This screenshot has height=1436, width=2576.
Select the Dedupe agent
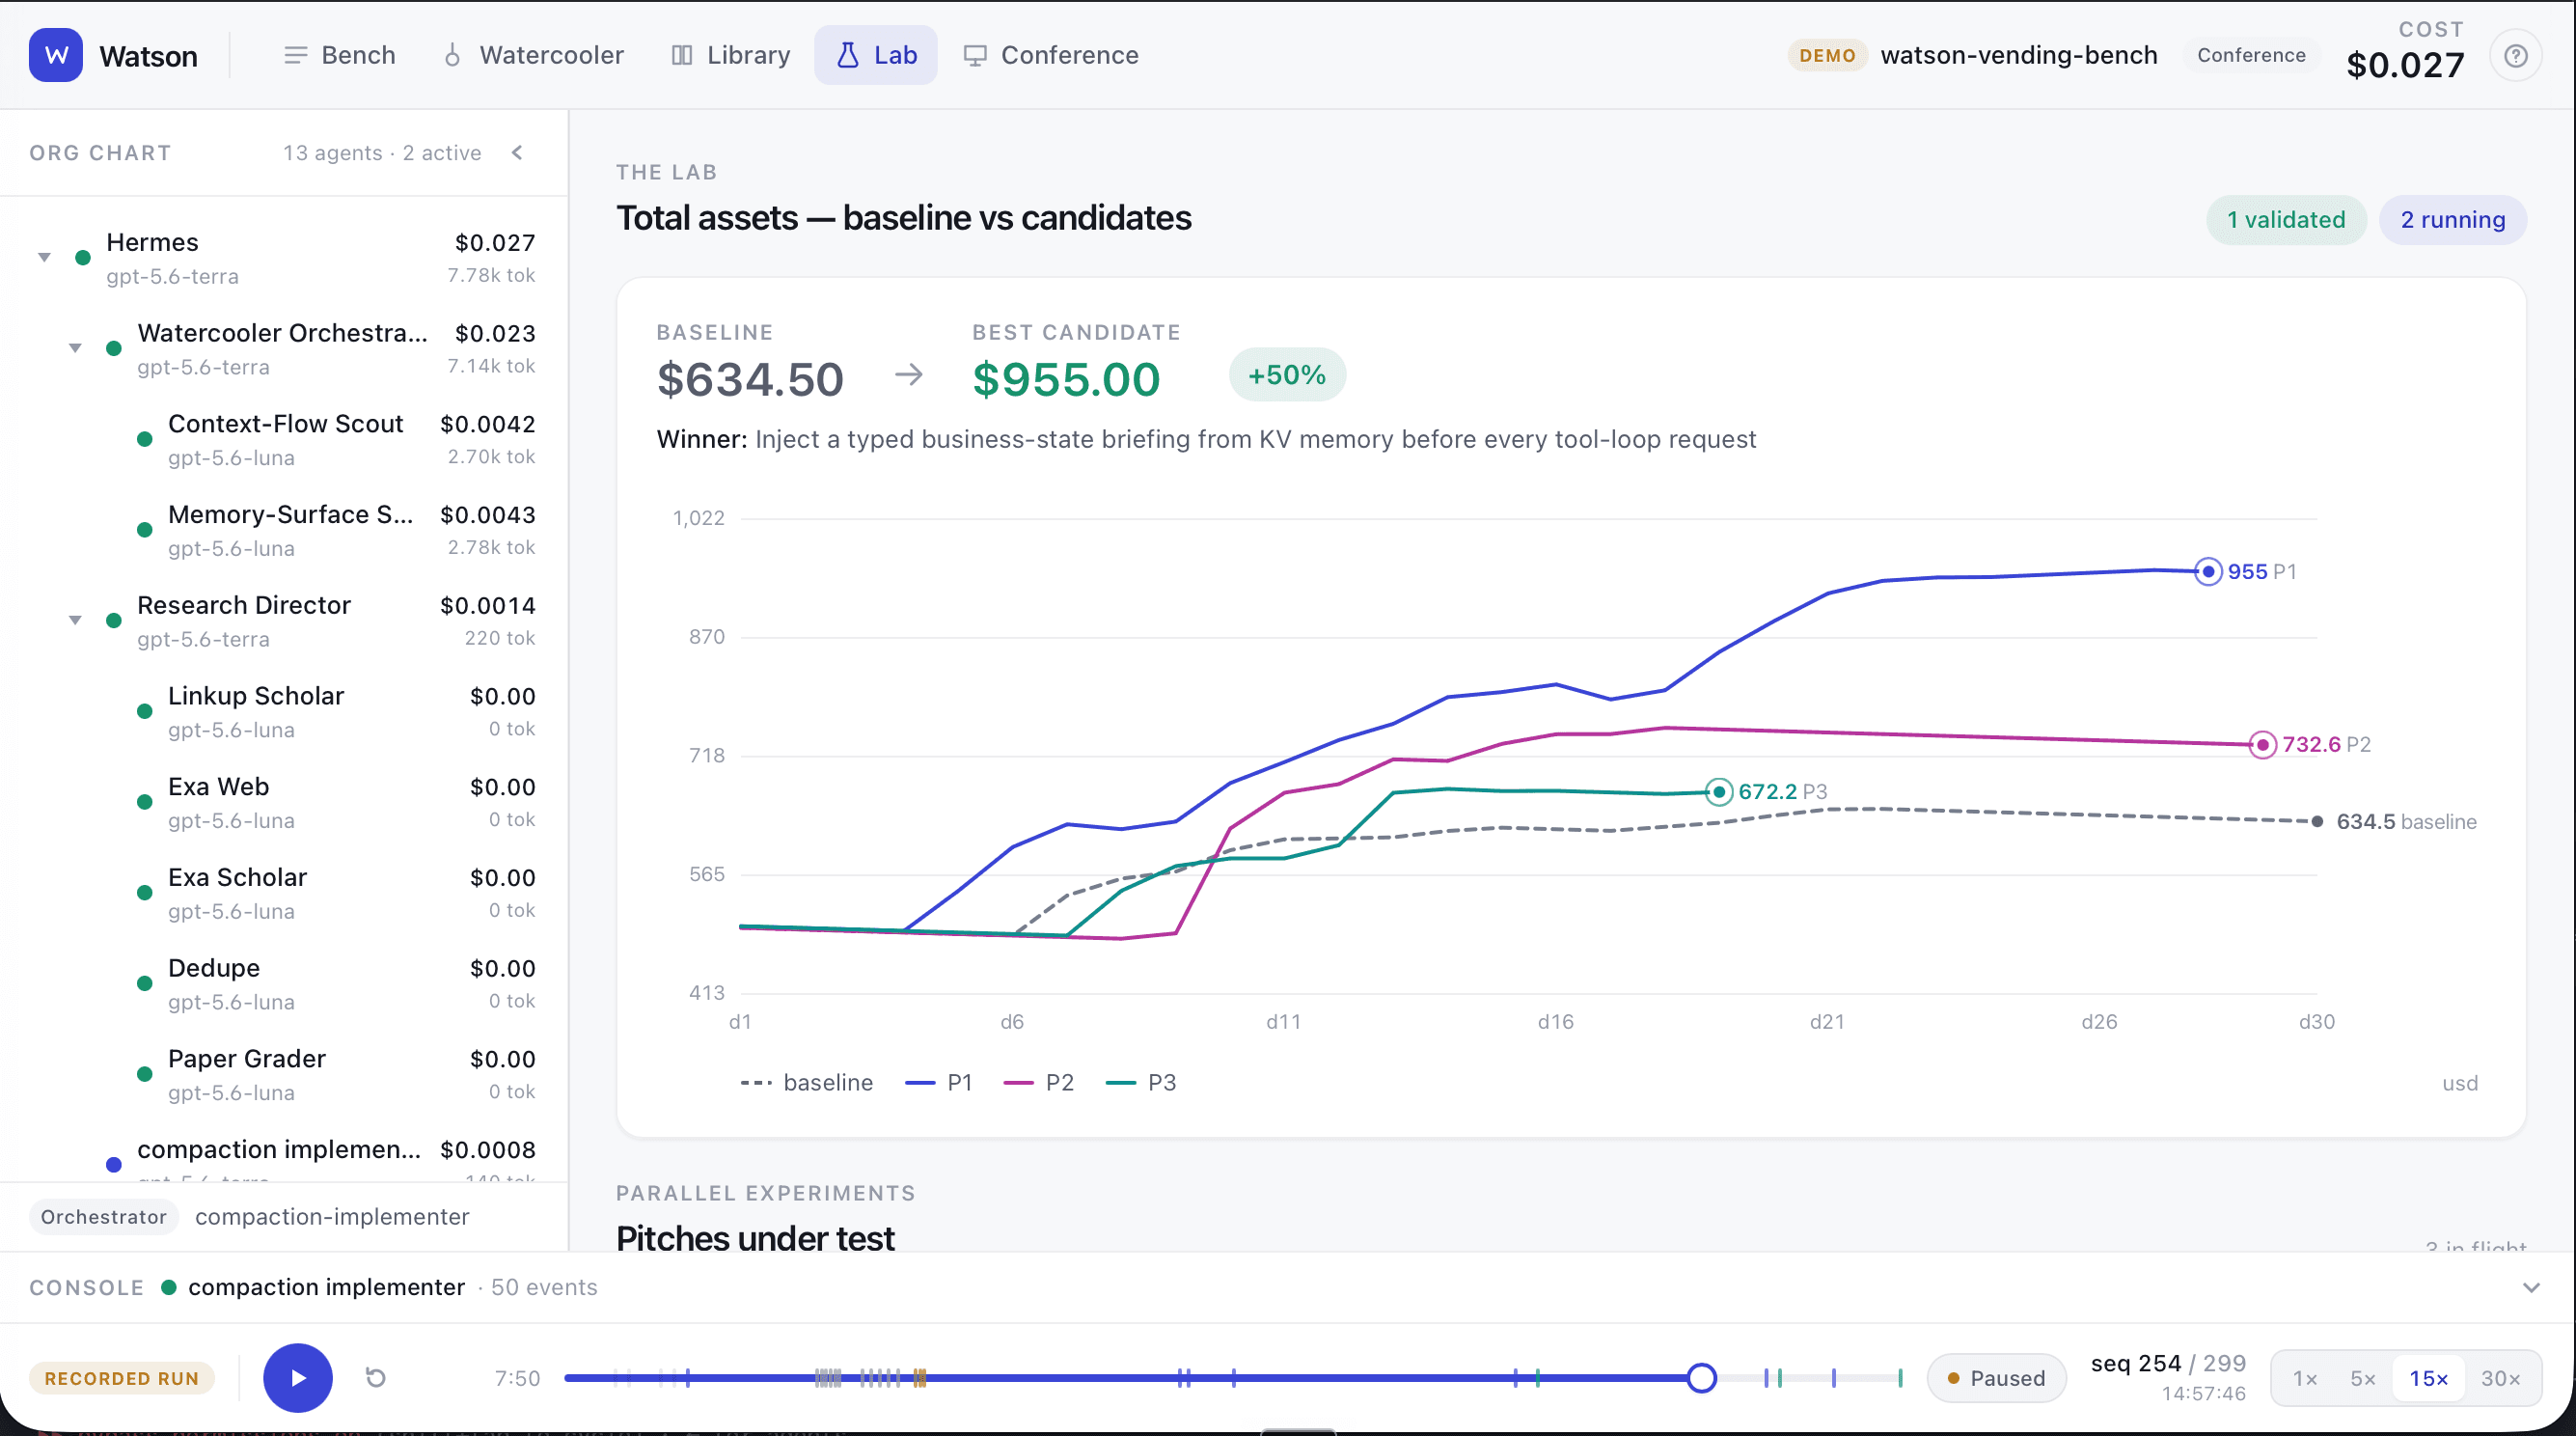coord(285,984)
